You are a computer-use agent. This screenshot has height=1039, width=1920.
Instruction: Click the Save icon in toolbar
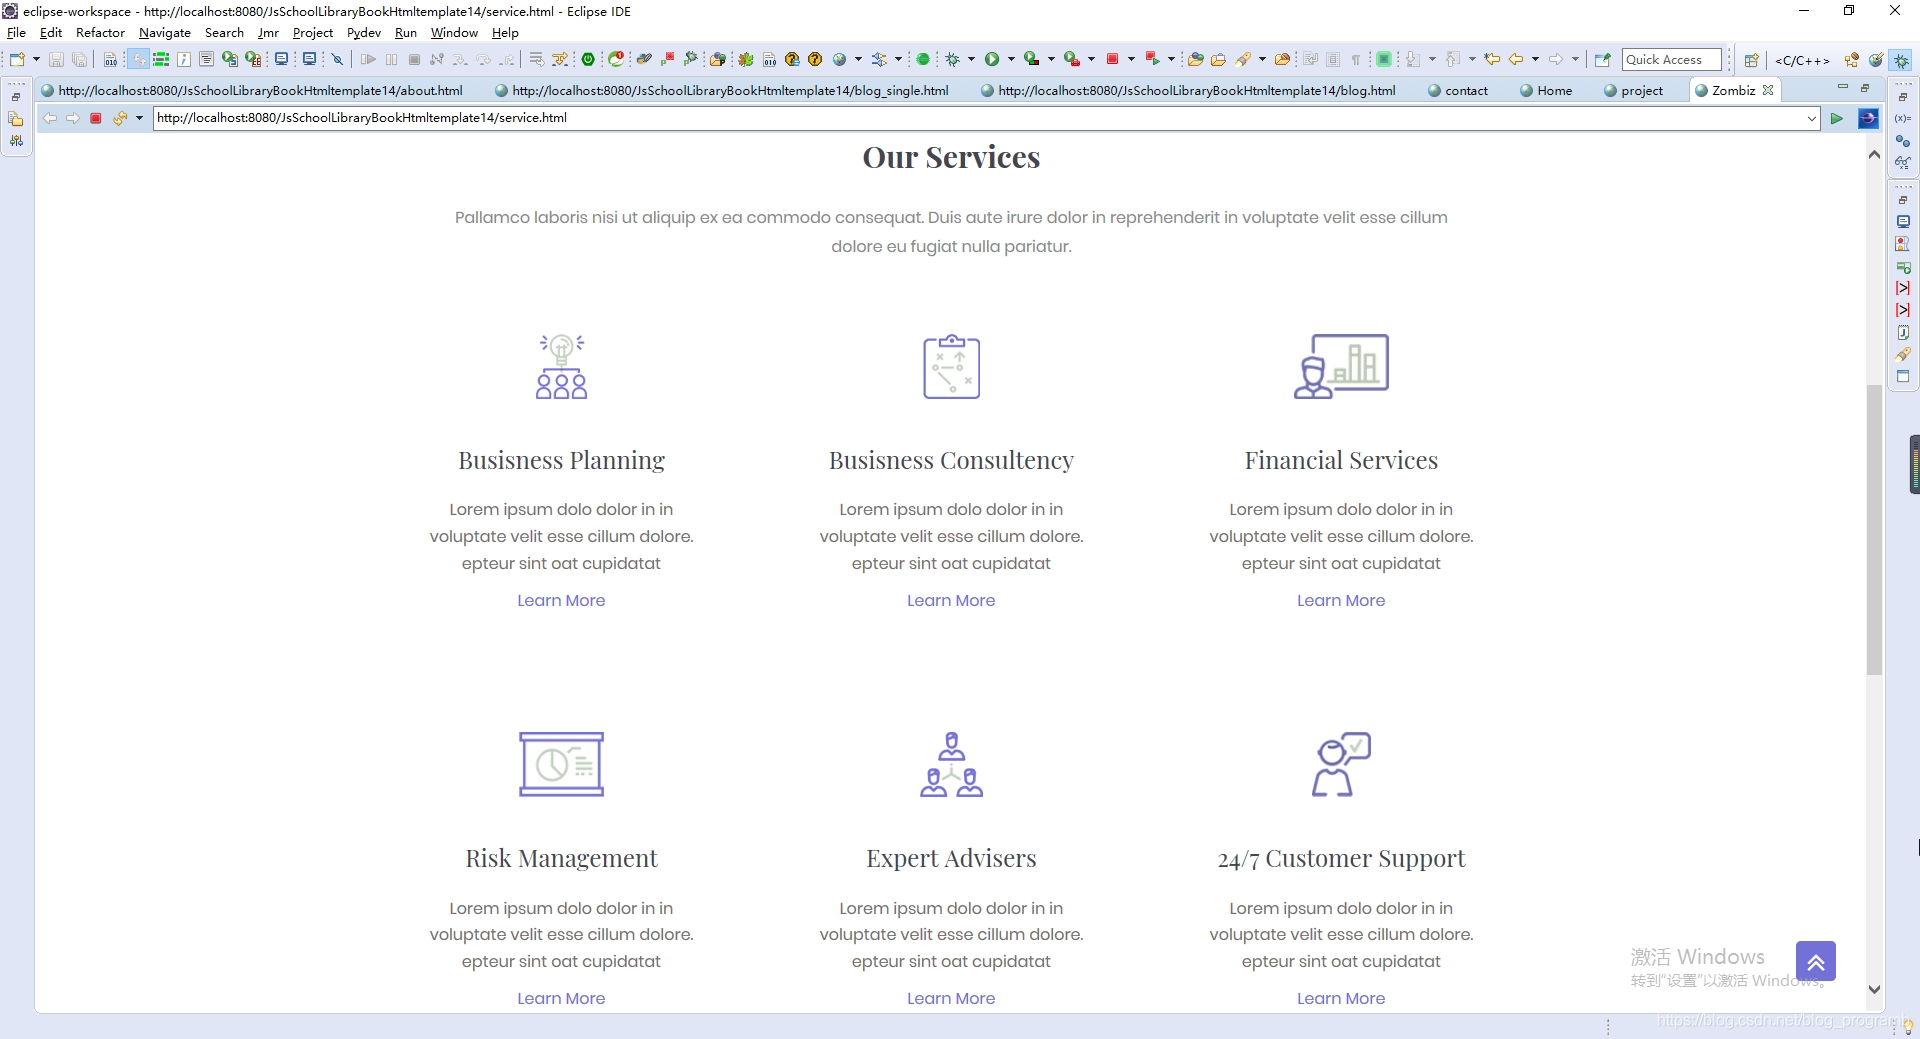pos(56,59)
